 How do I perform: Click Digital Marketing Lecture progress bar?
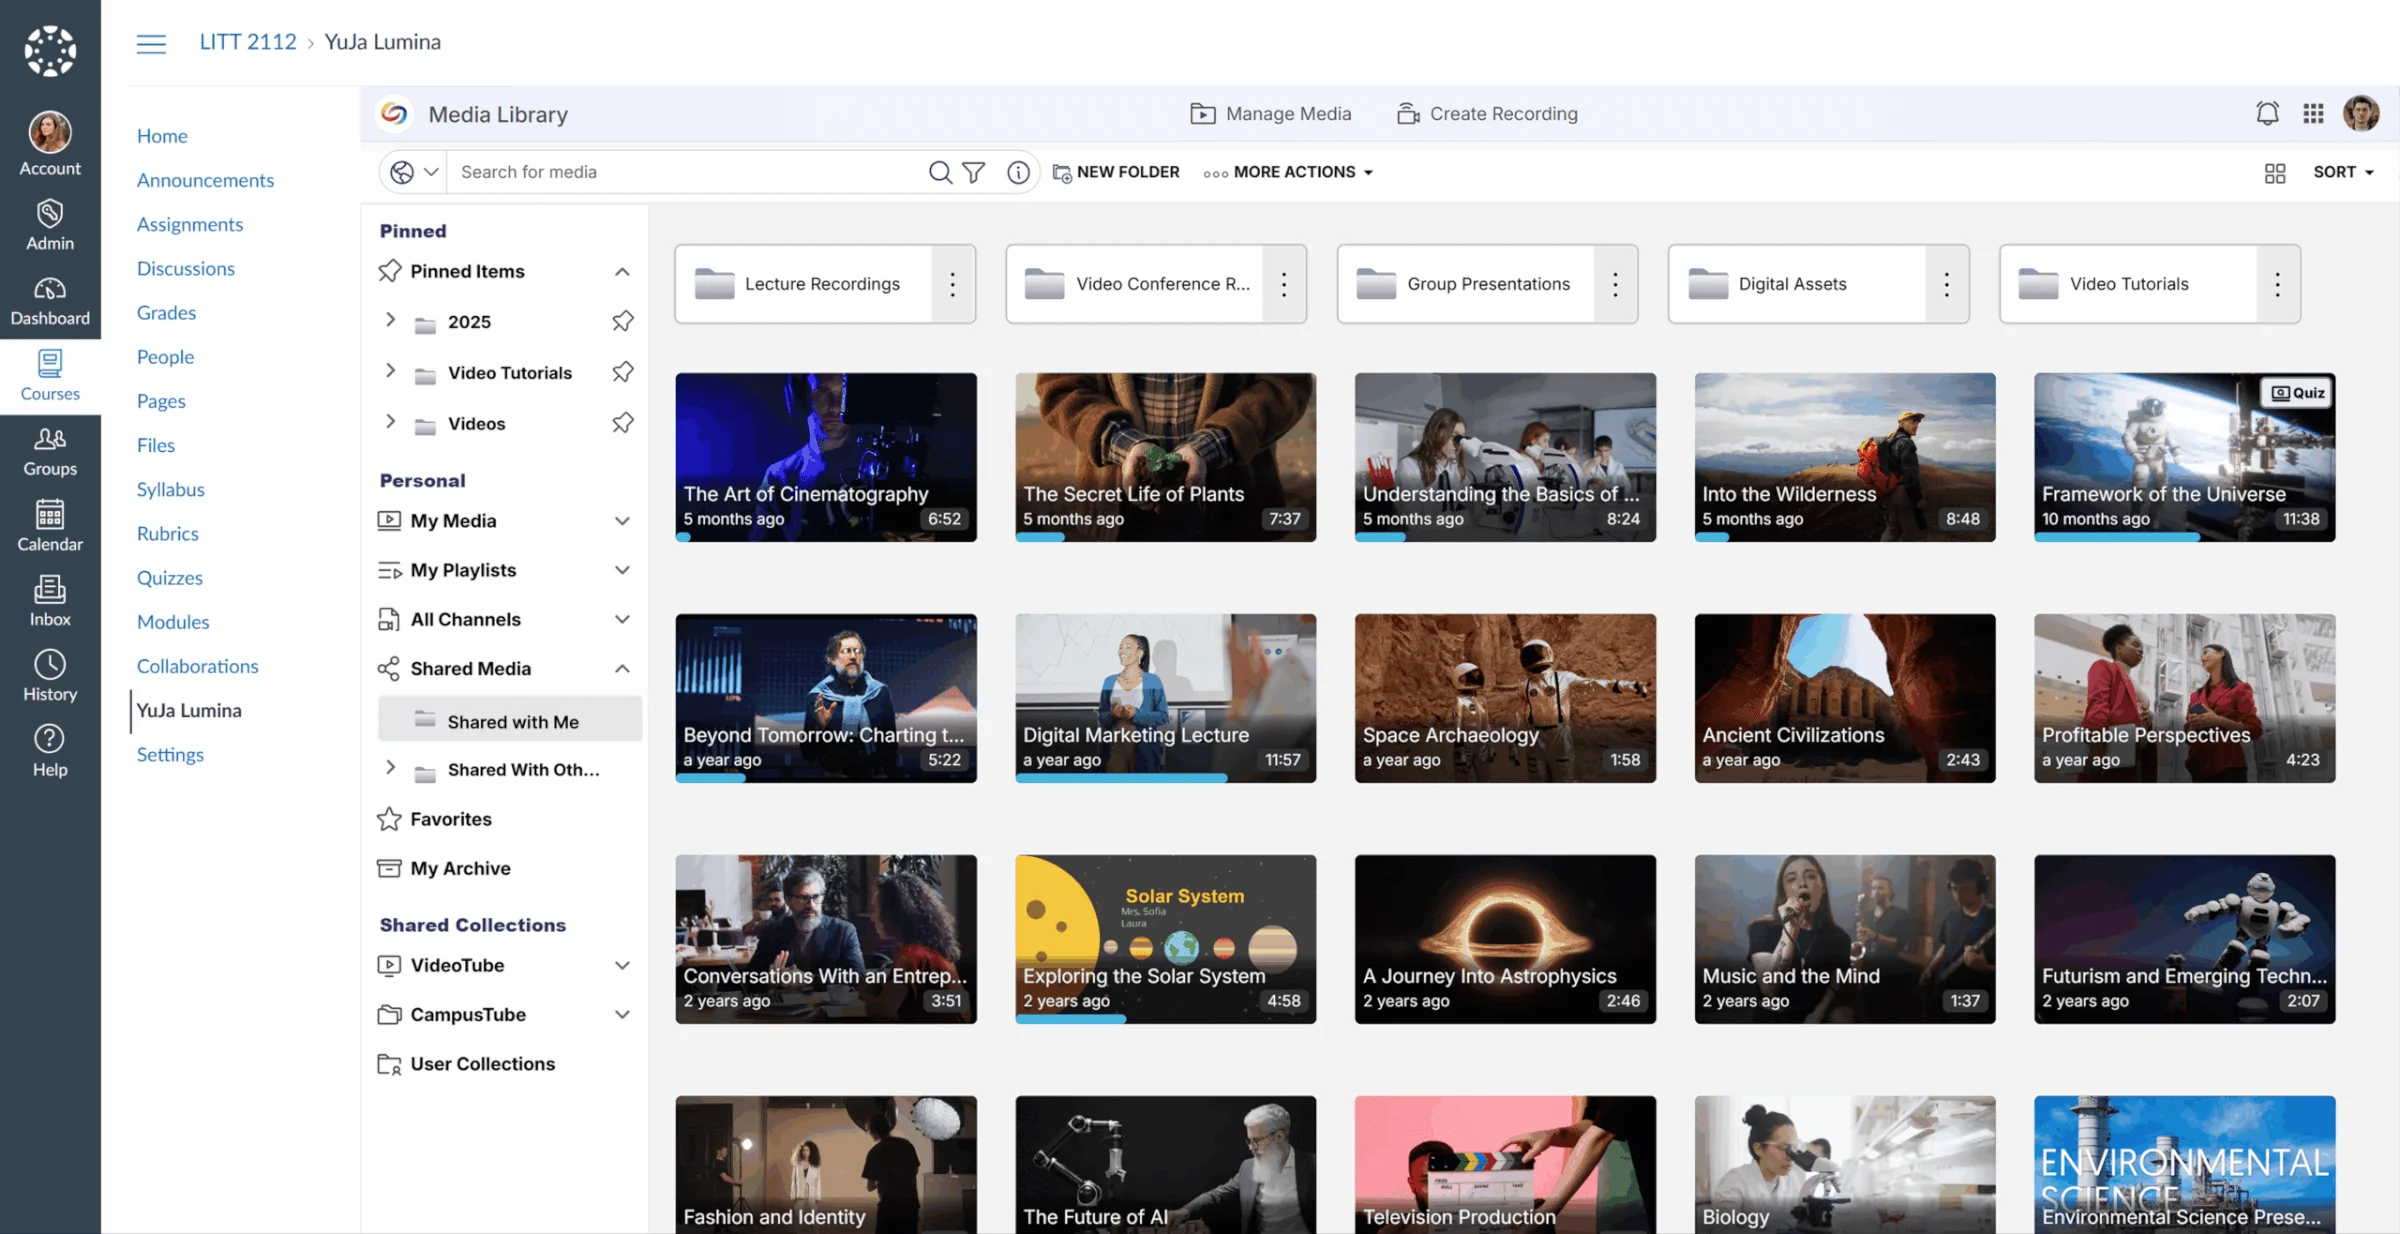pyautogui.click(x=1121, y=778)
